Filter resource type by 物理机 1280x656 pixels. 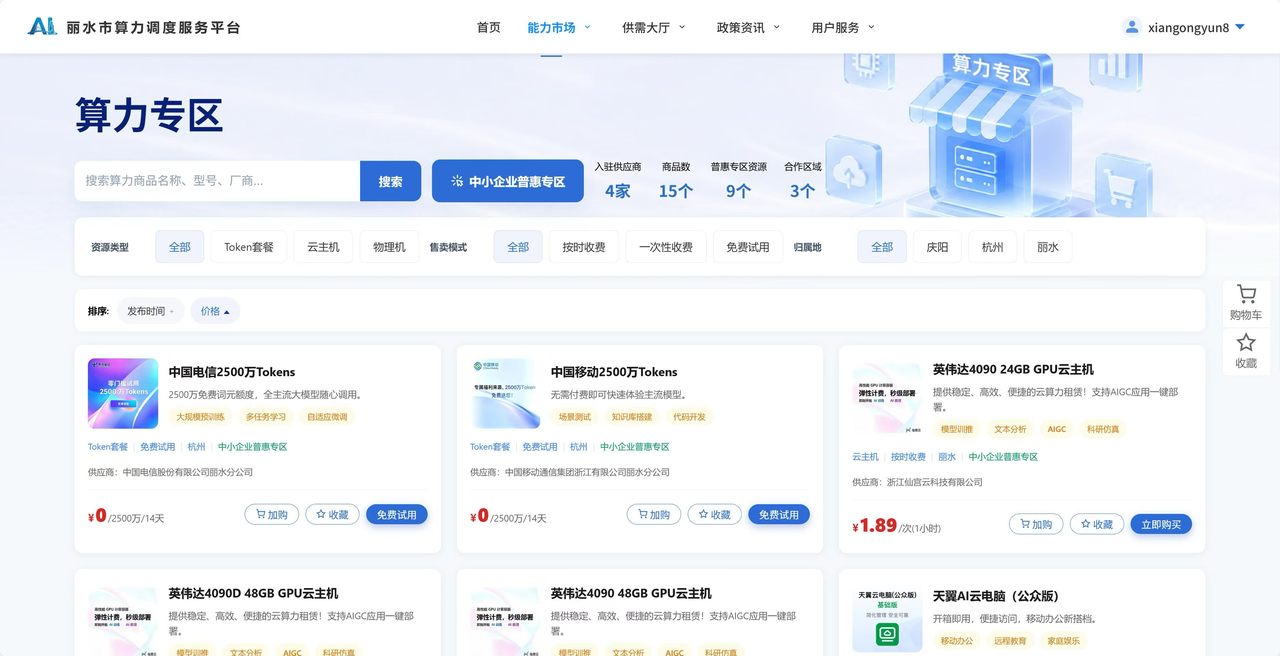[390, 247]
